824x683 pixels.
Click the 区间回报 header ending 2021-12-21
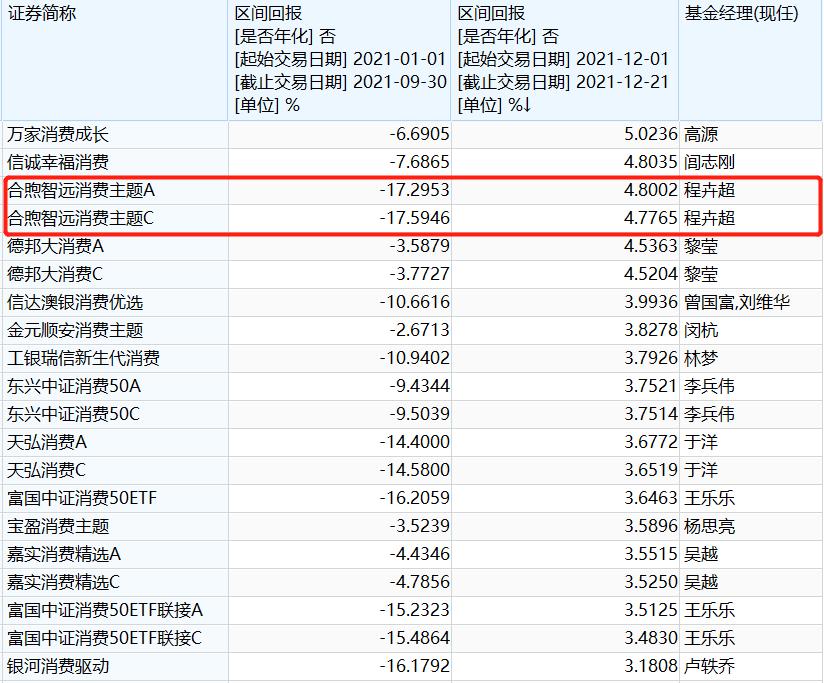coord(563,59)
